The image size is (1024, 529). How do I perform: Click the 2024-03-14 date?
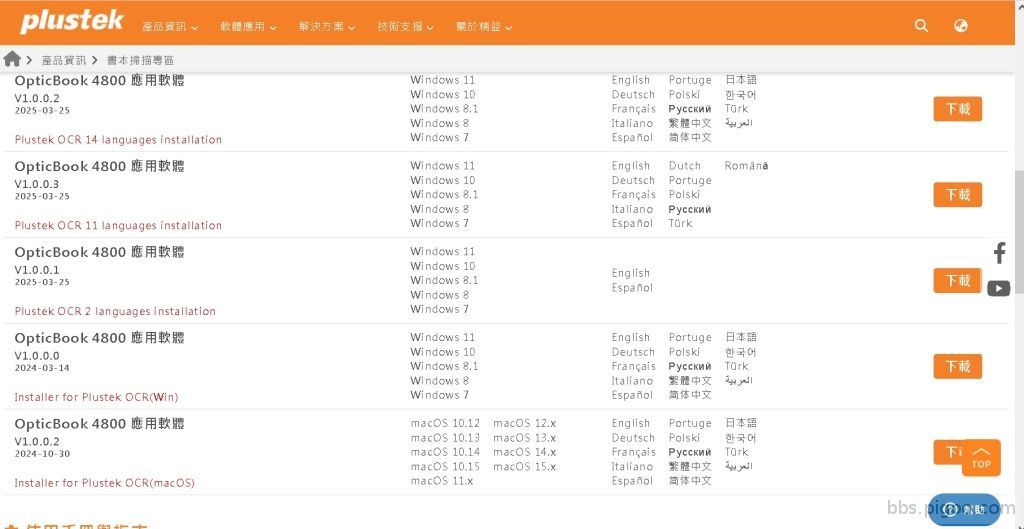click(42, 368)
